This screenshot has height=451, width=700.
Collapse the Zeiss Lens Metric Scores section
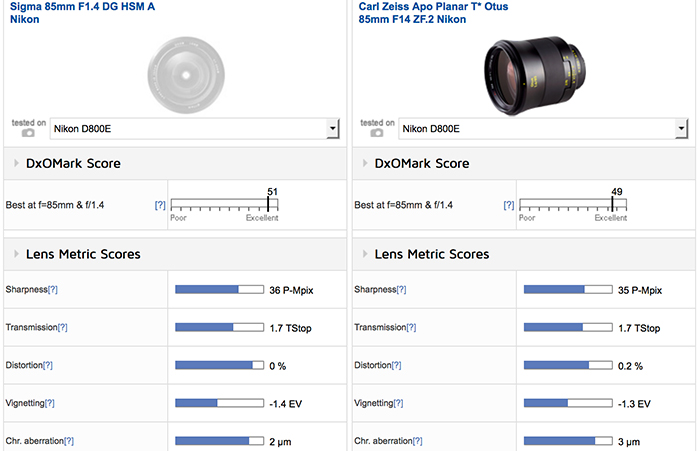(x=365, y=254)
